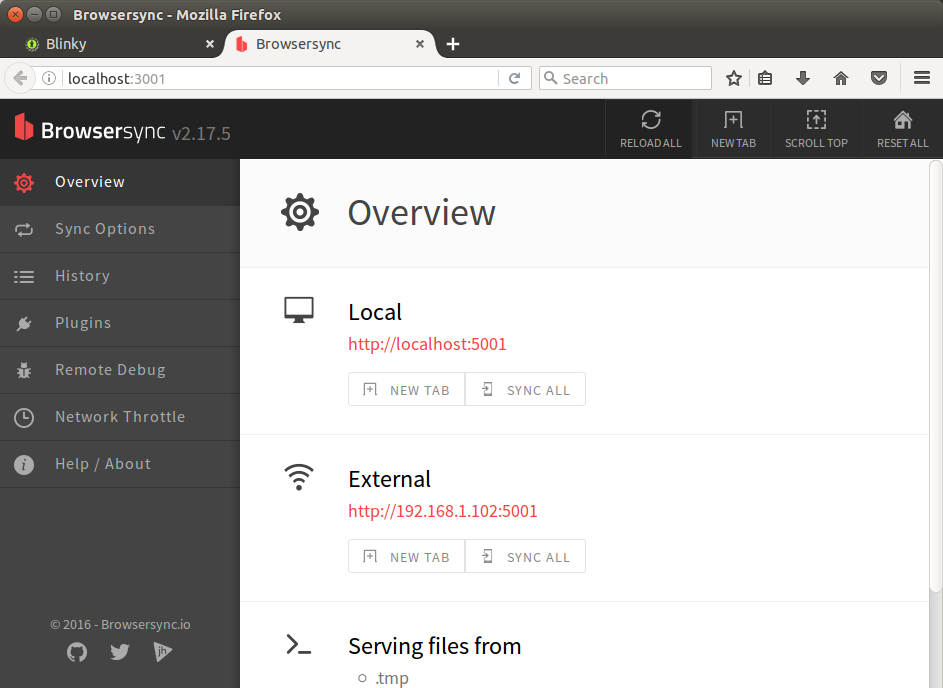Viewport: 943px width, 688px height.
Task: Click the page vertical scrollbar
Action: click(x=936, y=376)
